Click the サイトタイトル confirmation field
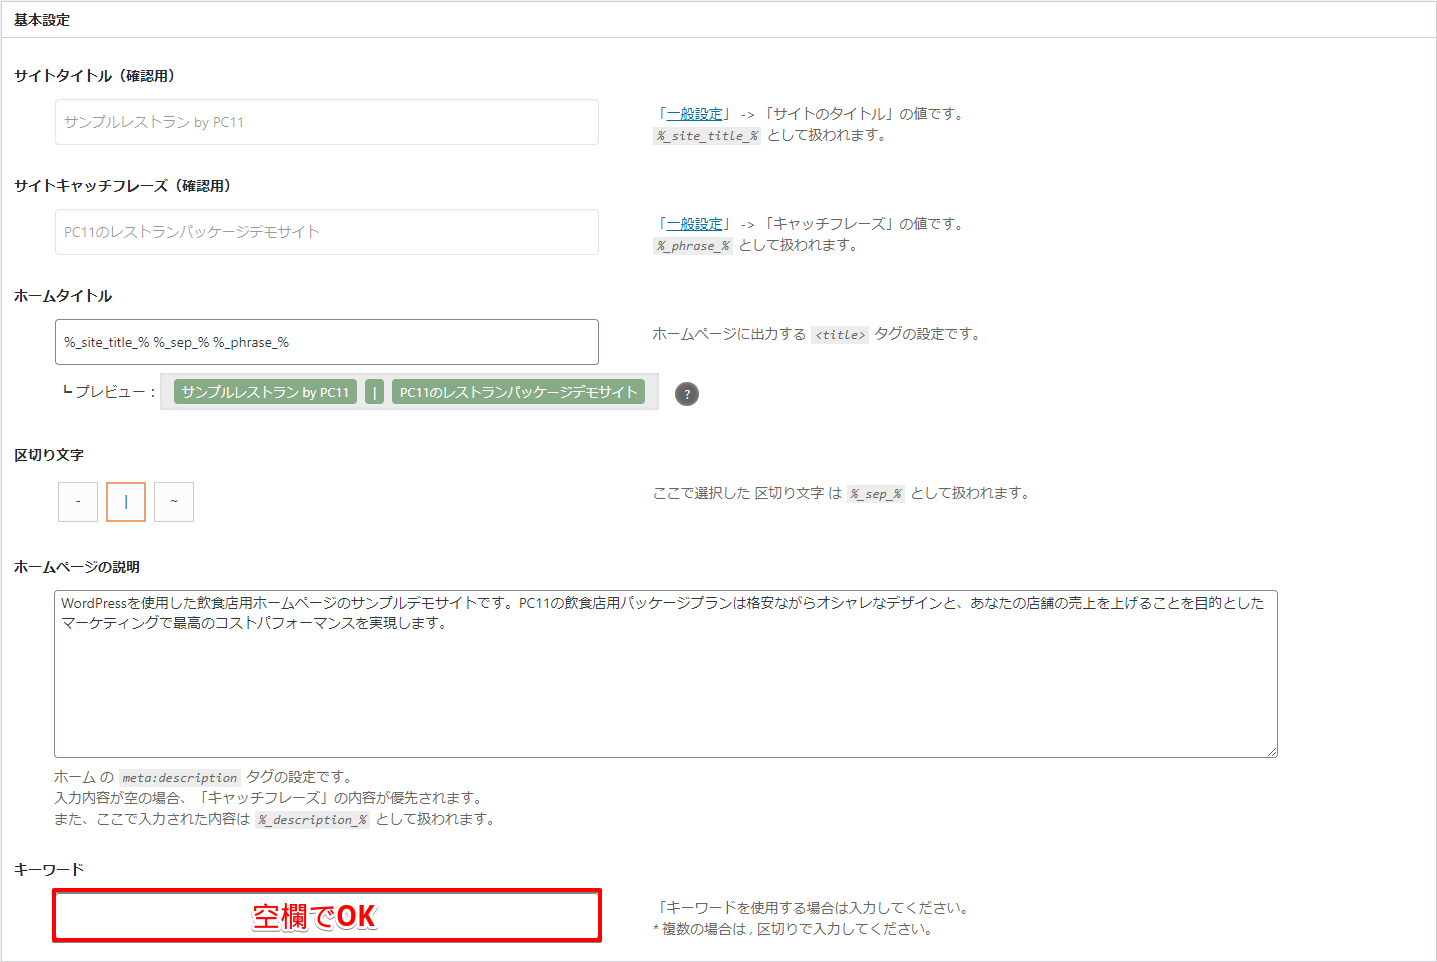This screenshot has height=962, width=1437. tap(326, 122)
